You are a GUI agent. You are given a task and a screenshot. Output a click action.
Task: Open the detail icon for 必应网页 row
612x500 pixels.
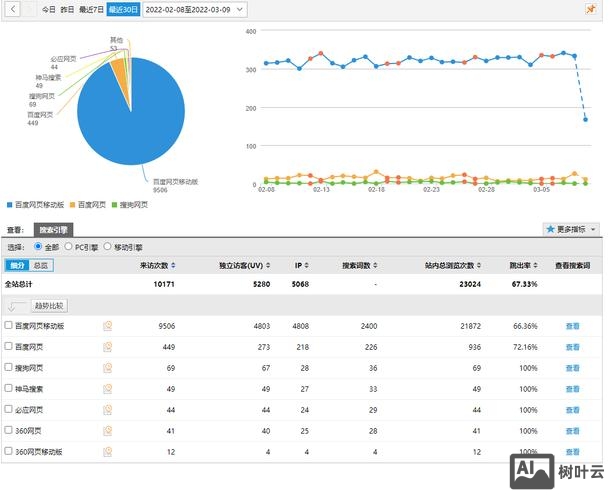107,410
